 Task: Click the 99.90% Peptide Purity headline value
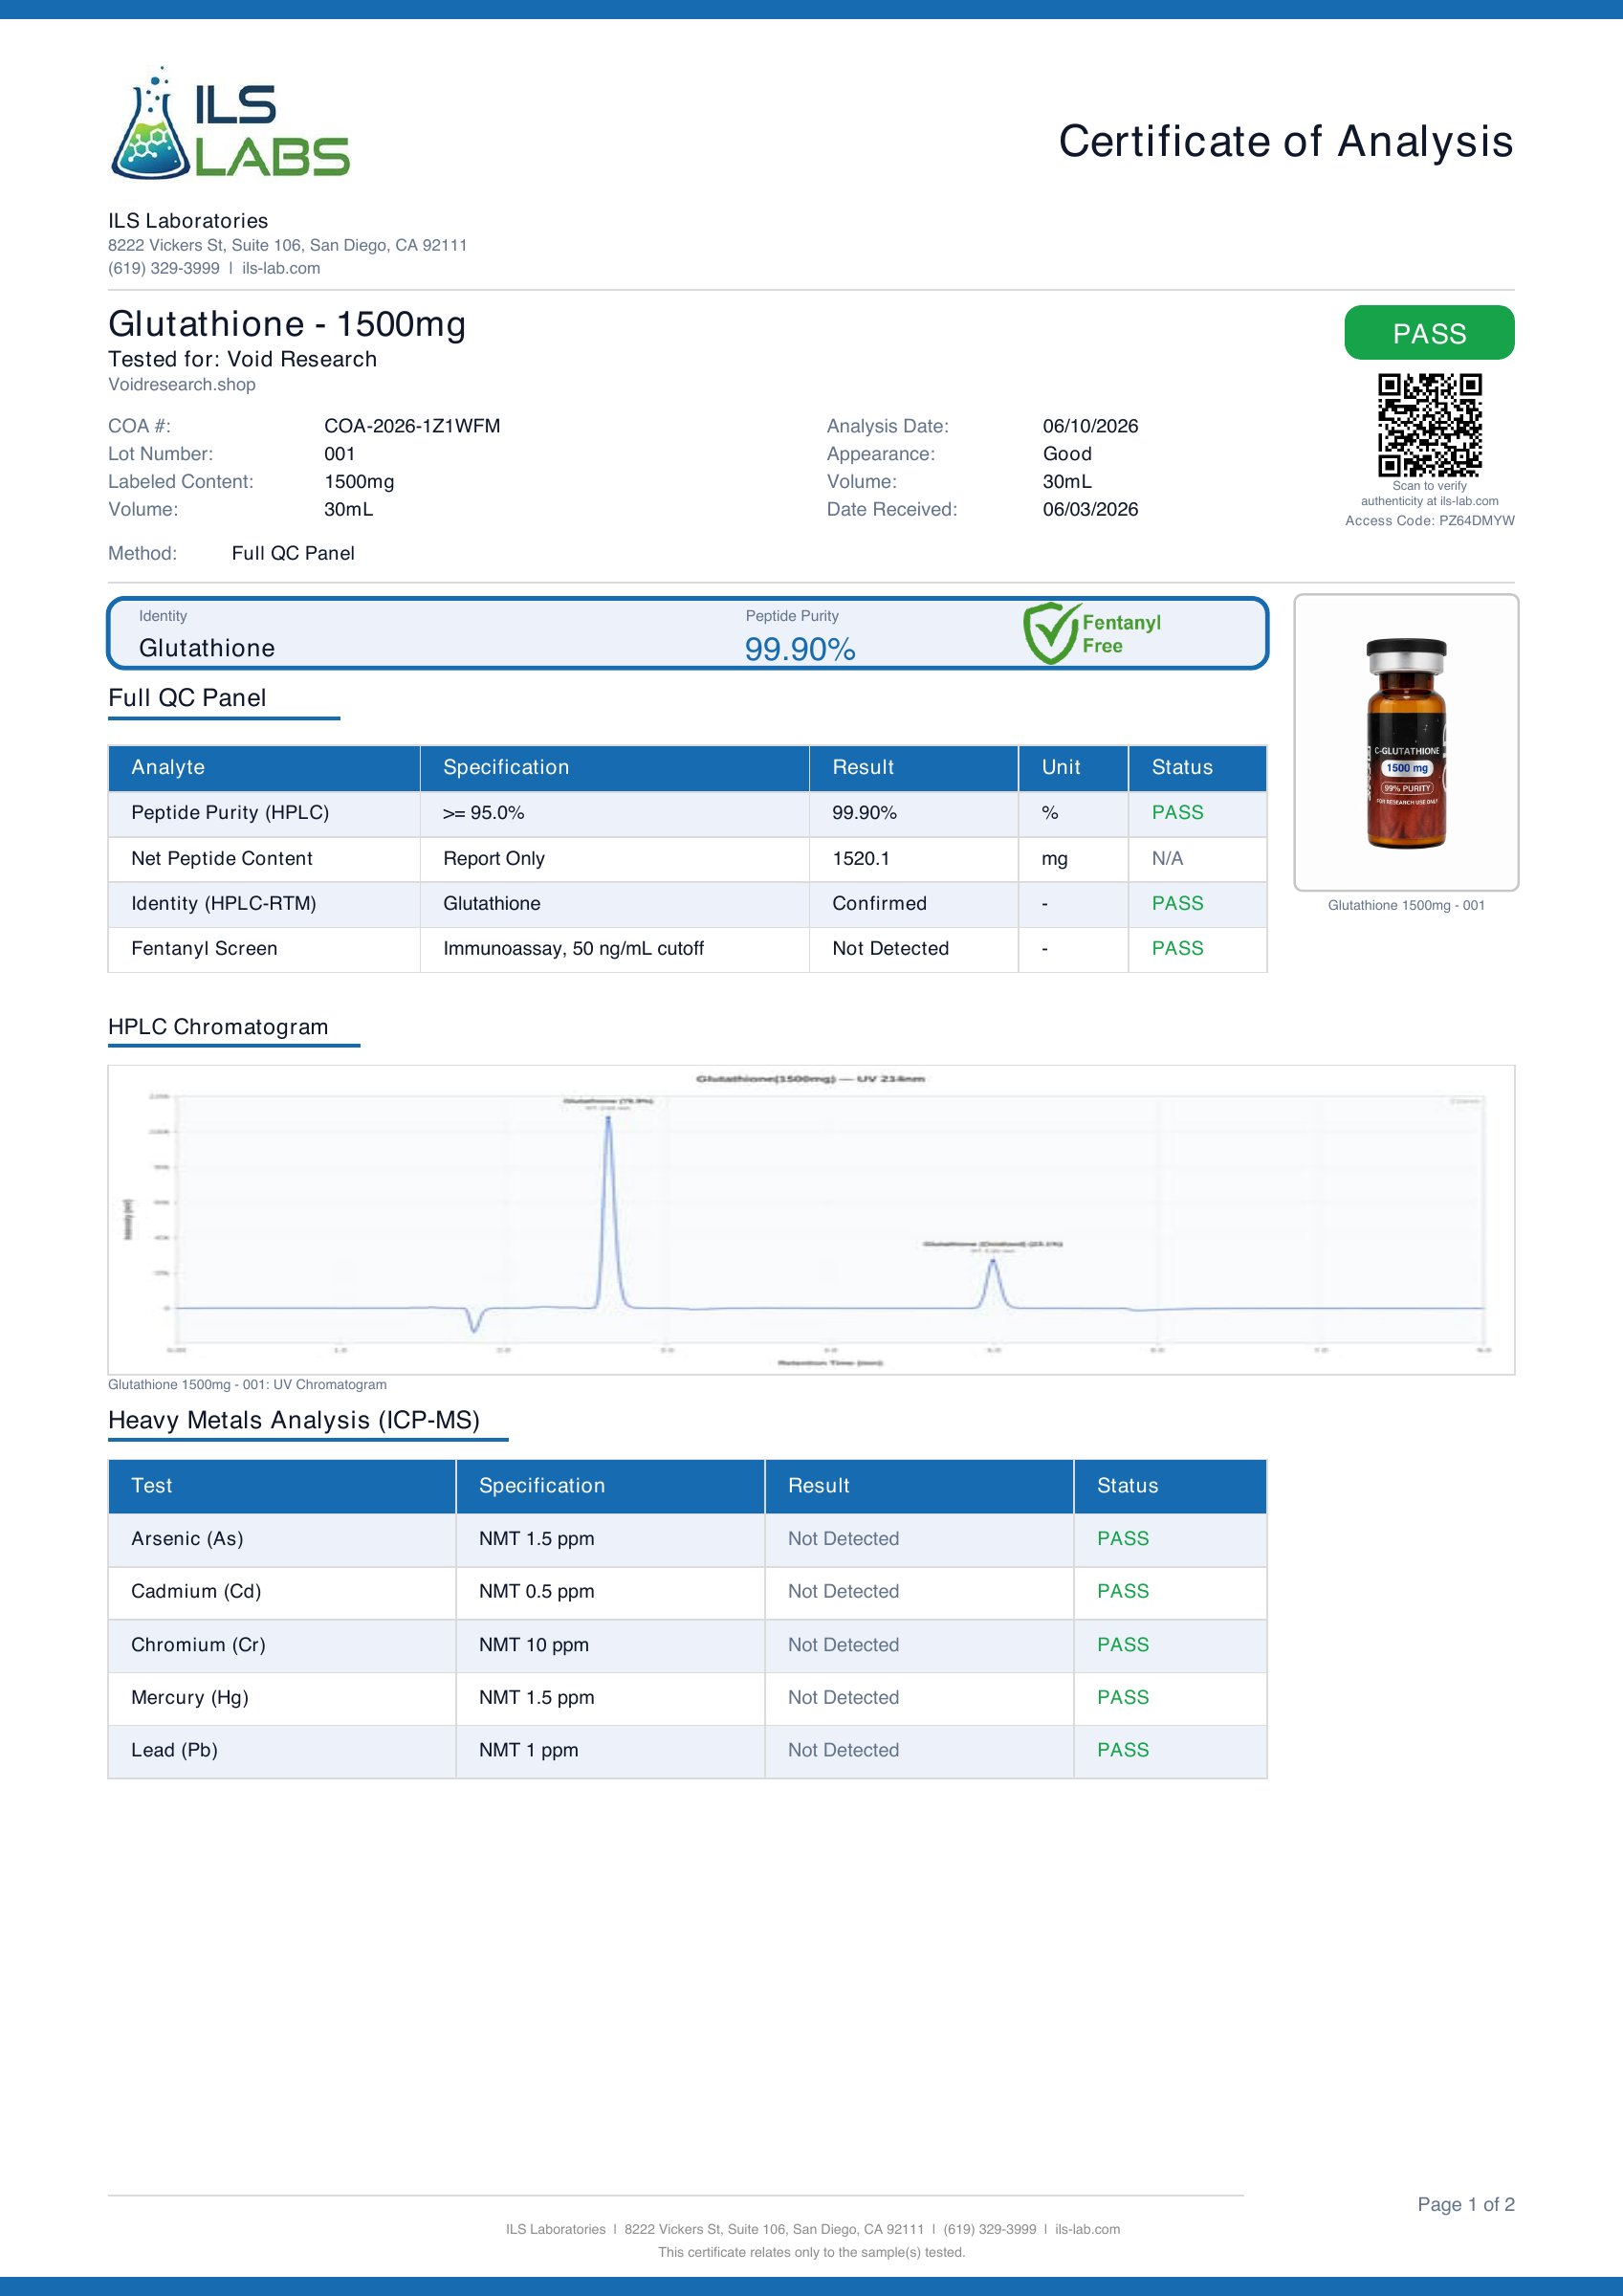point(800,649)
